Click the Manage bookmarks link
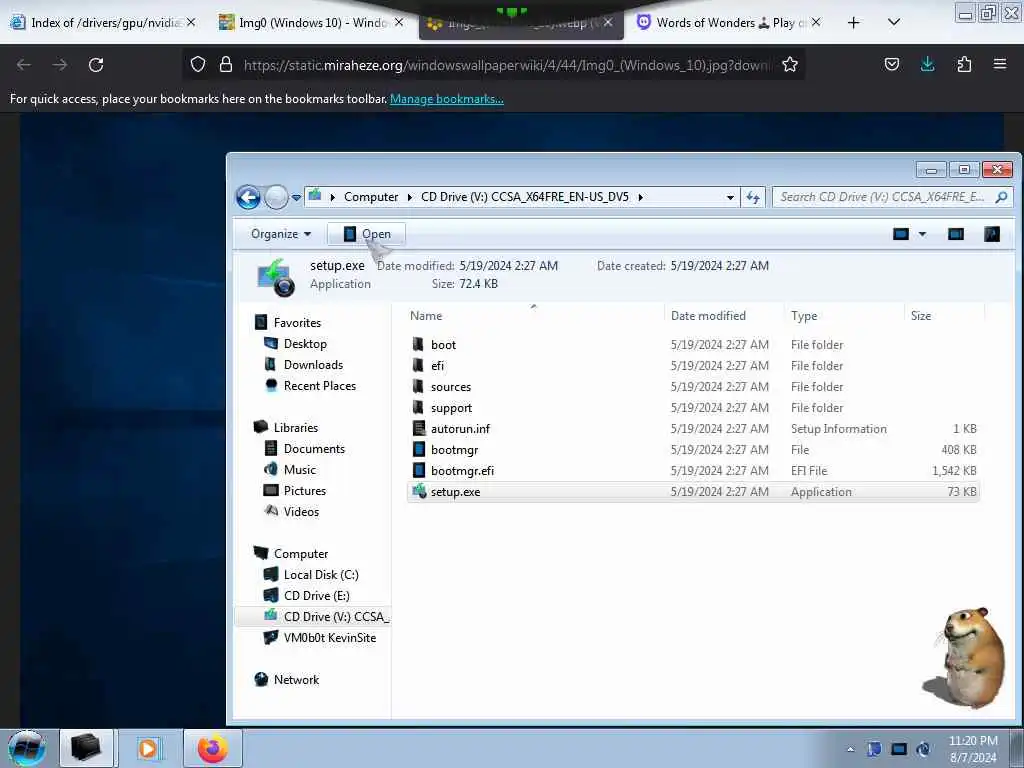This screenshot has width=1024, height=768. pyautogui.click(x=447, y=99)
